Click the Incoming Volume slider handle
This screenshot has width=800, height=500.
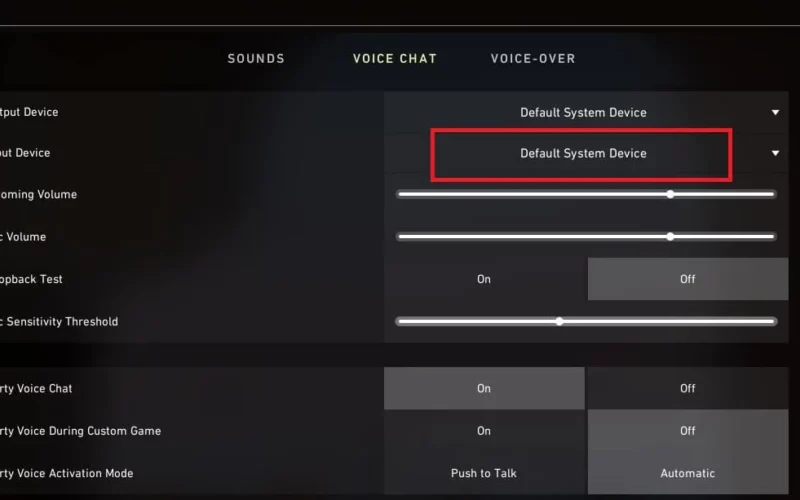tap(670, 194)
